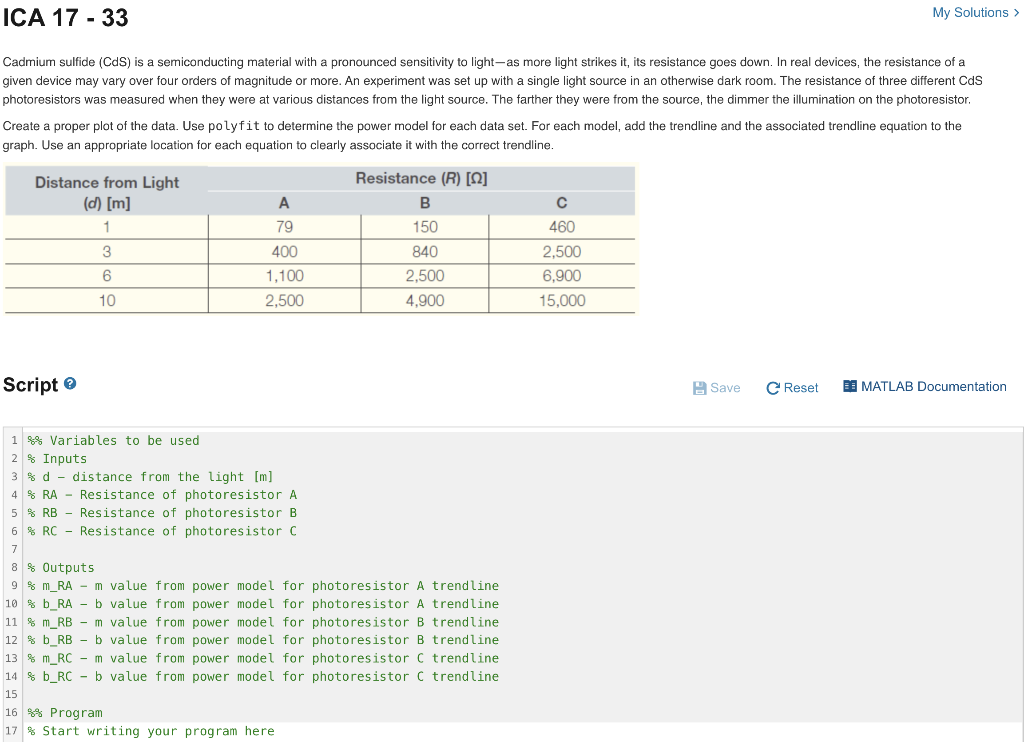Click code line about d distance from the light
The height and width of the screenshot is (742, 1024).
point(150,477)
